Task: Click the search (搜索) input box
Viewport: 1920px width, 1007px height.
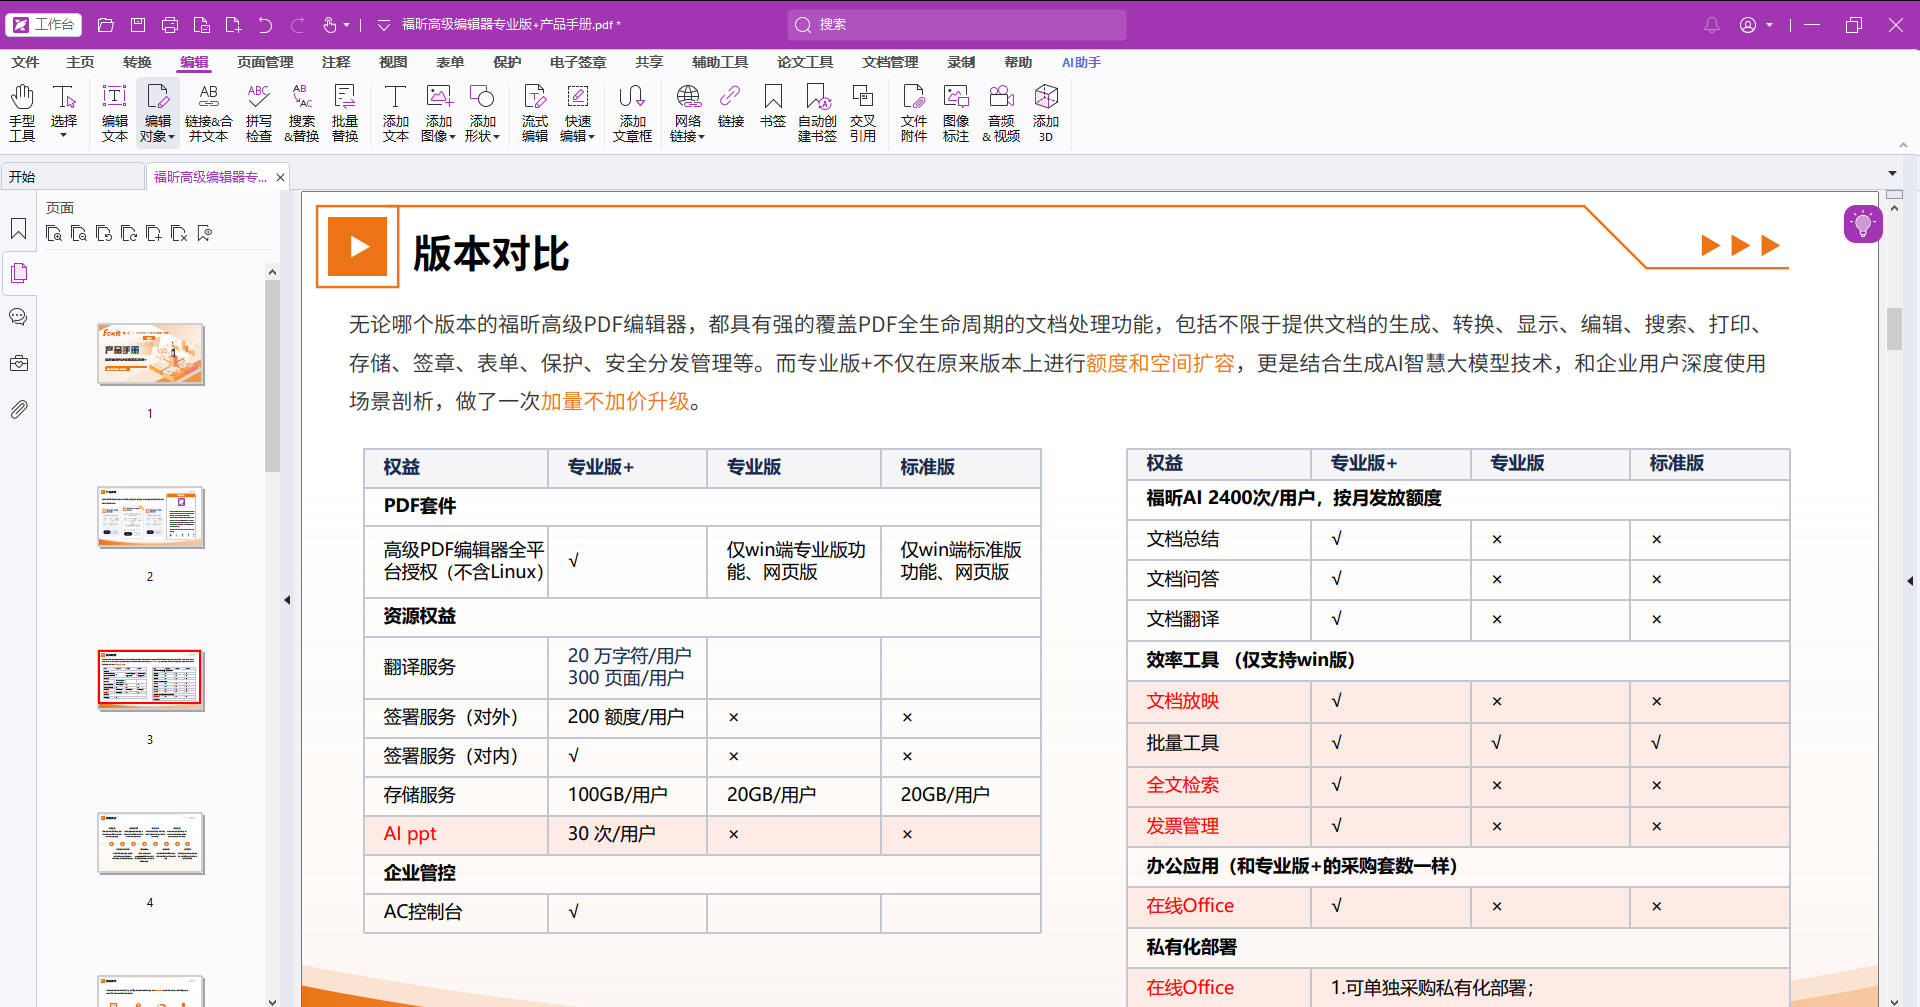Action: pos(957,25)
